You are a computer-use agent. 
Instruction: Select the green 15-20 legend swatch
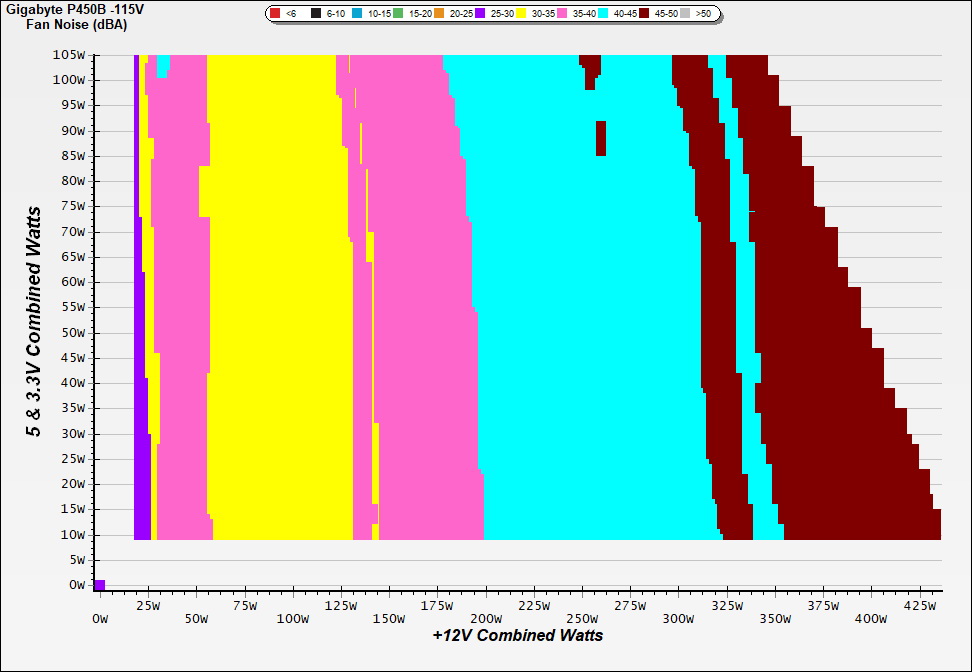[x=397, y=14]
